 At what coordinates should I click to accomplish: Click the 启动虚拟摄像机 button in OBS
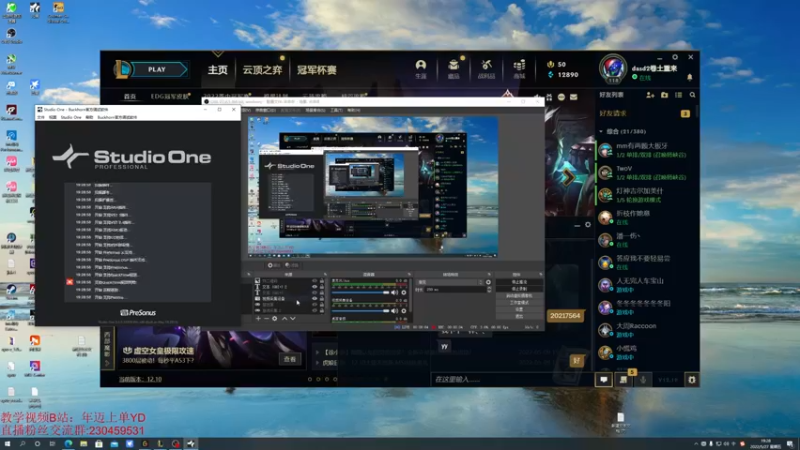pyautogui.click(x=519, y=295)
